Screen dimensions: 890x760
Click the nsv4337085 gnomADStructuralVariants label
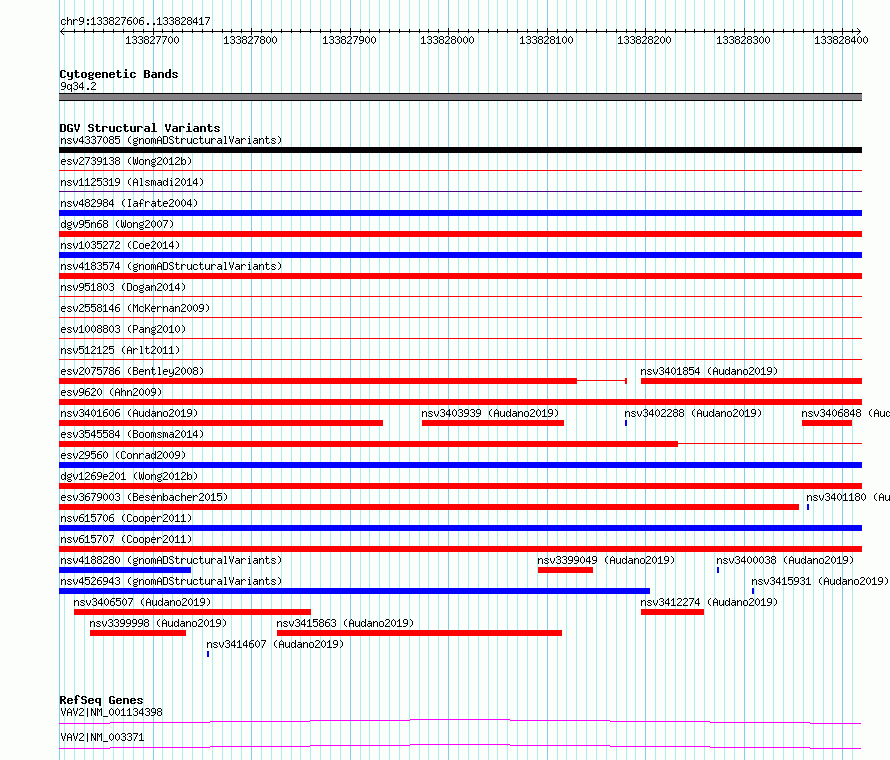(x=171, y=140)
